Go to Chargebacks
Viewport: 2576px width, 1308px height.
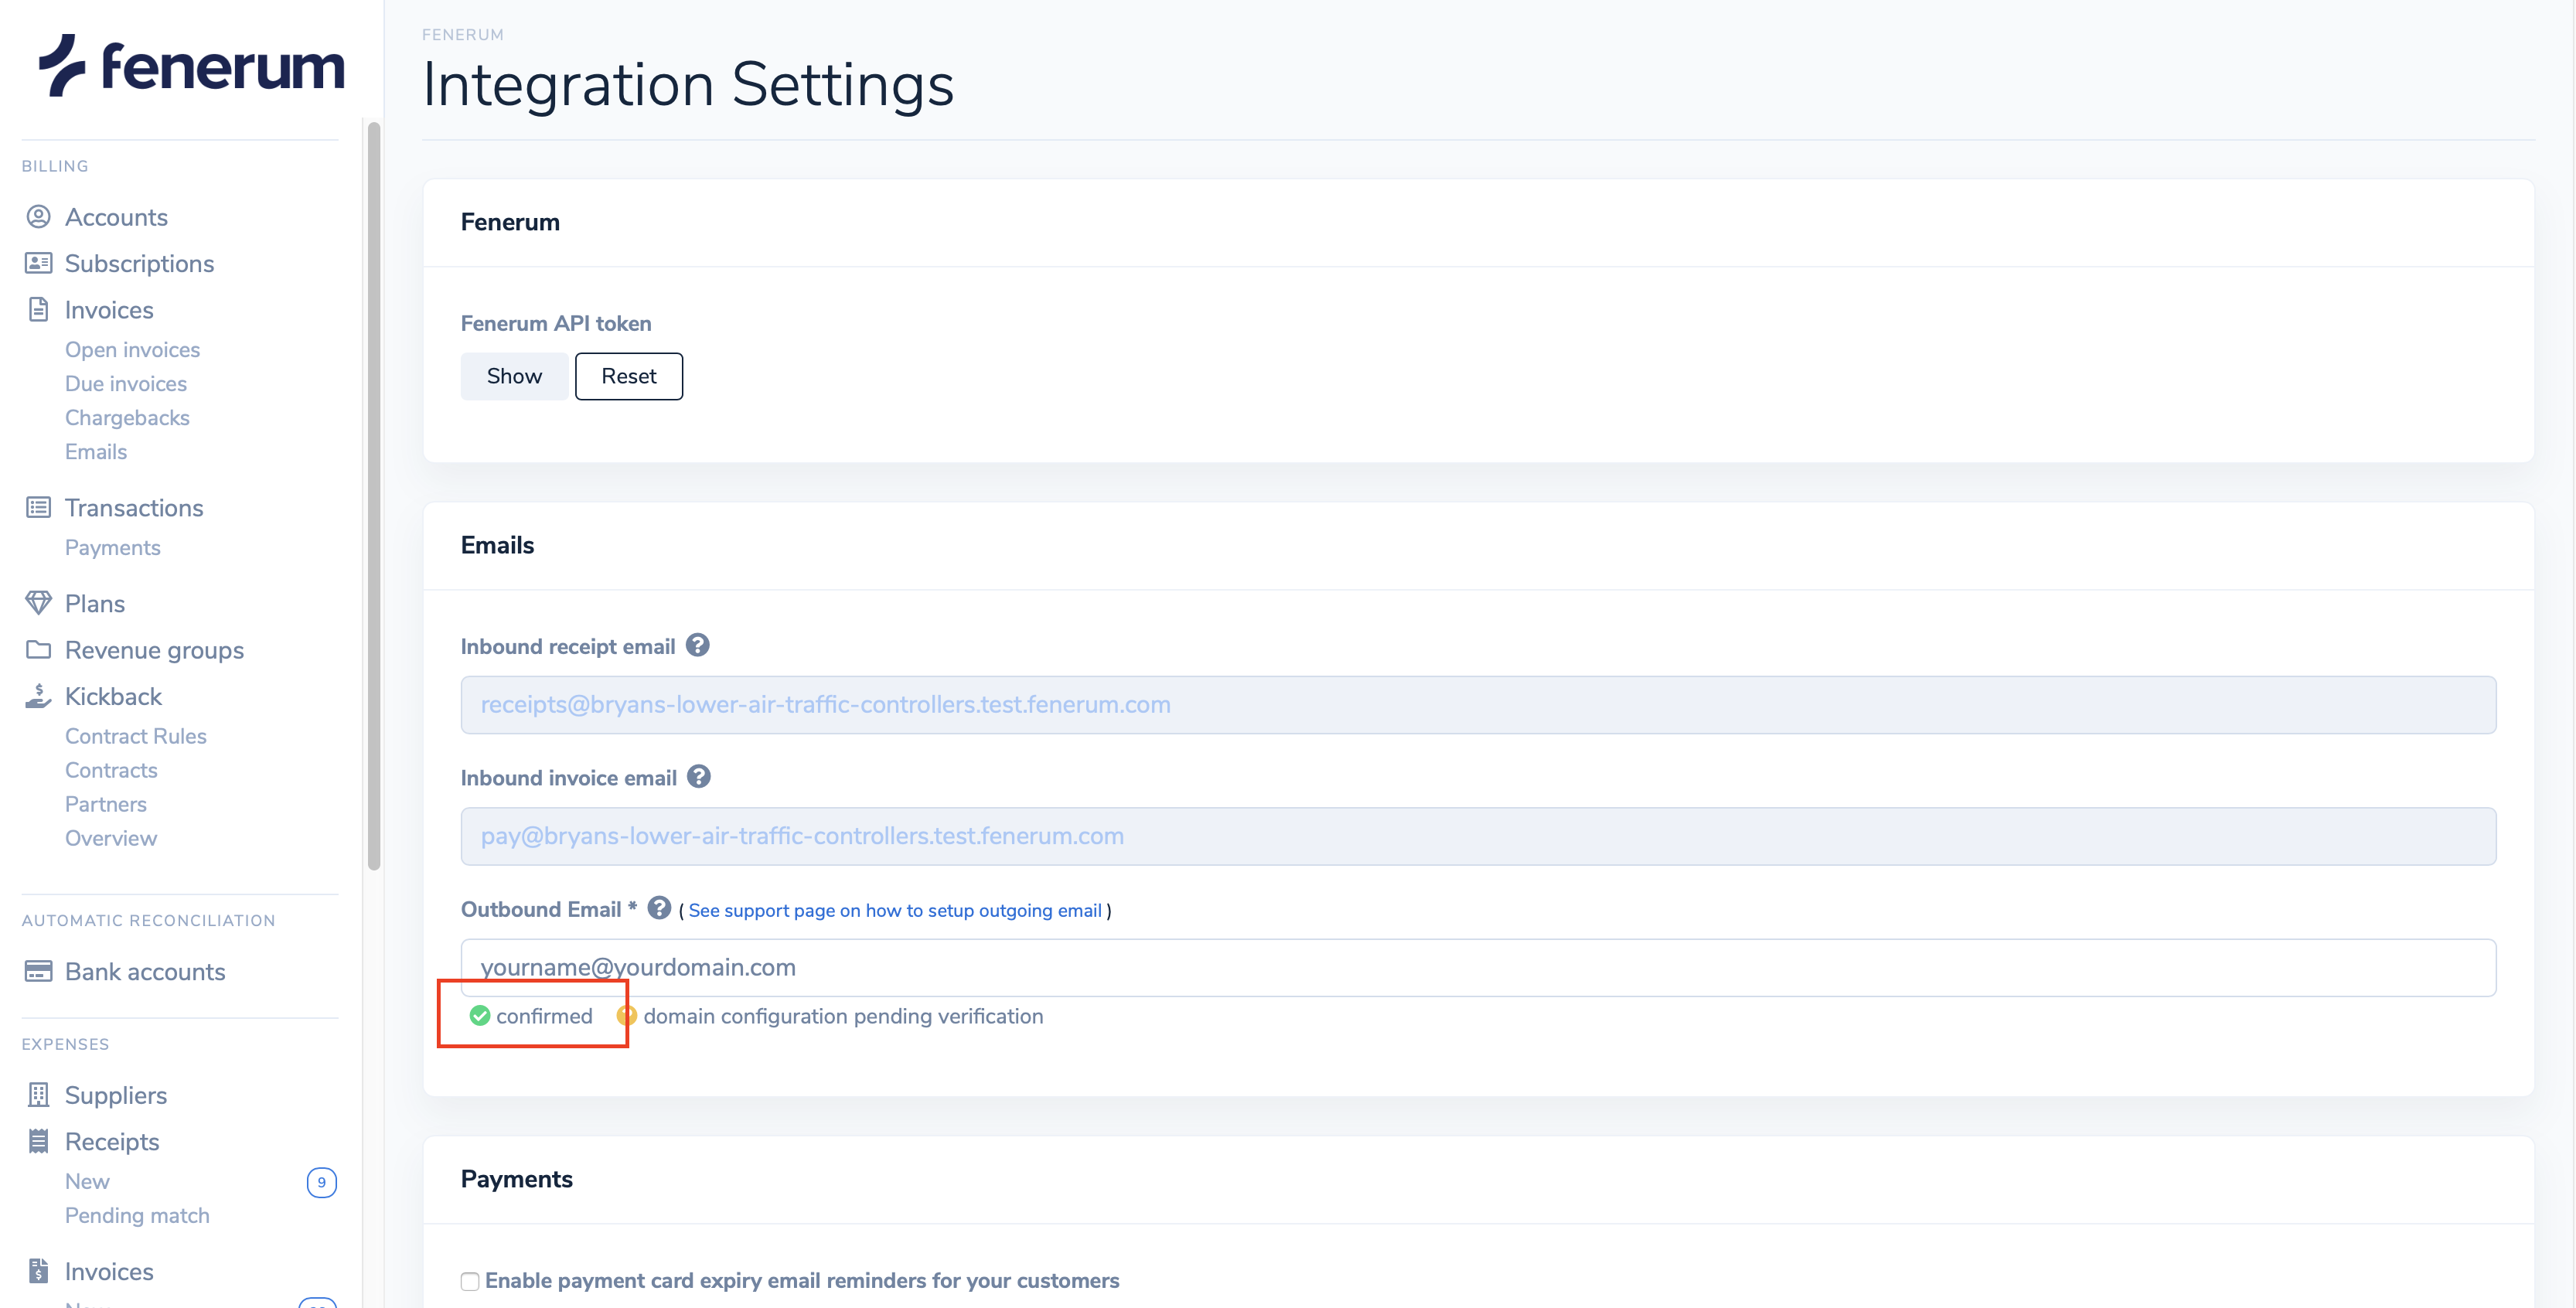click(x=127, y=418)
